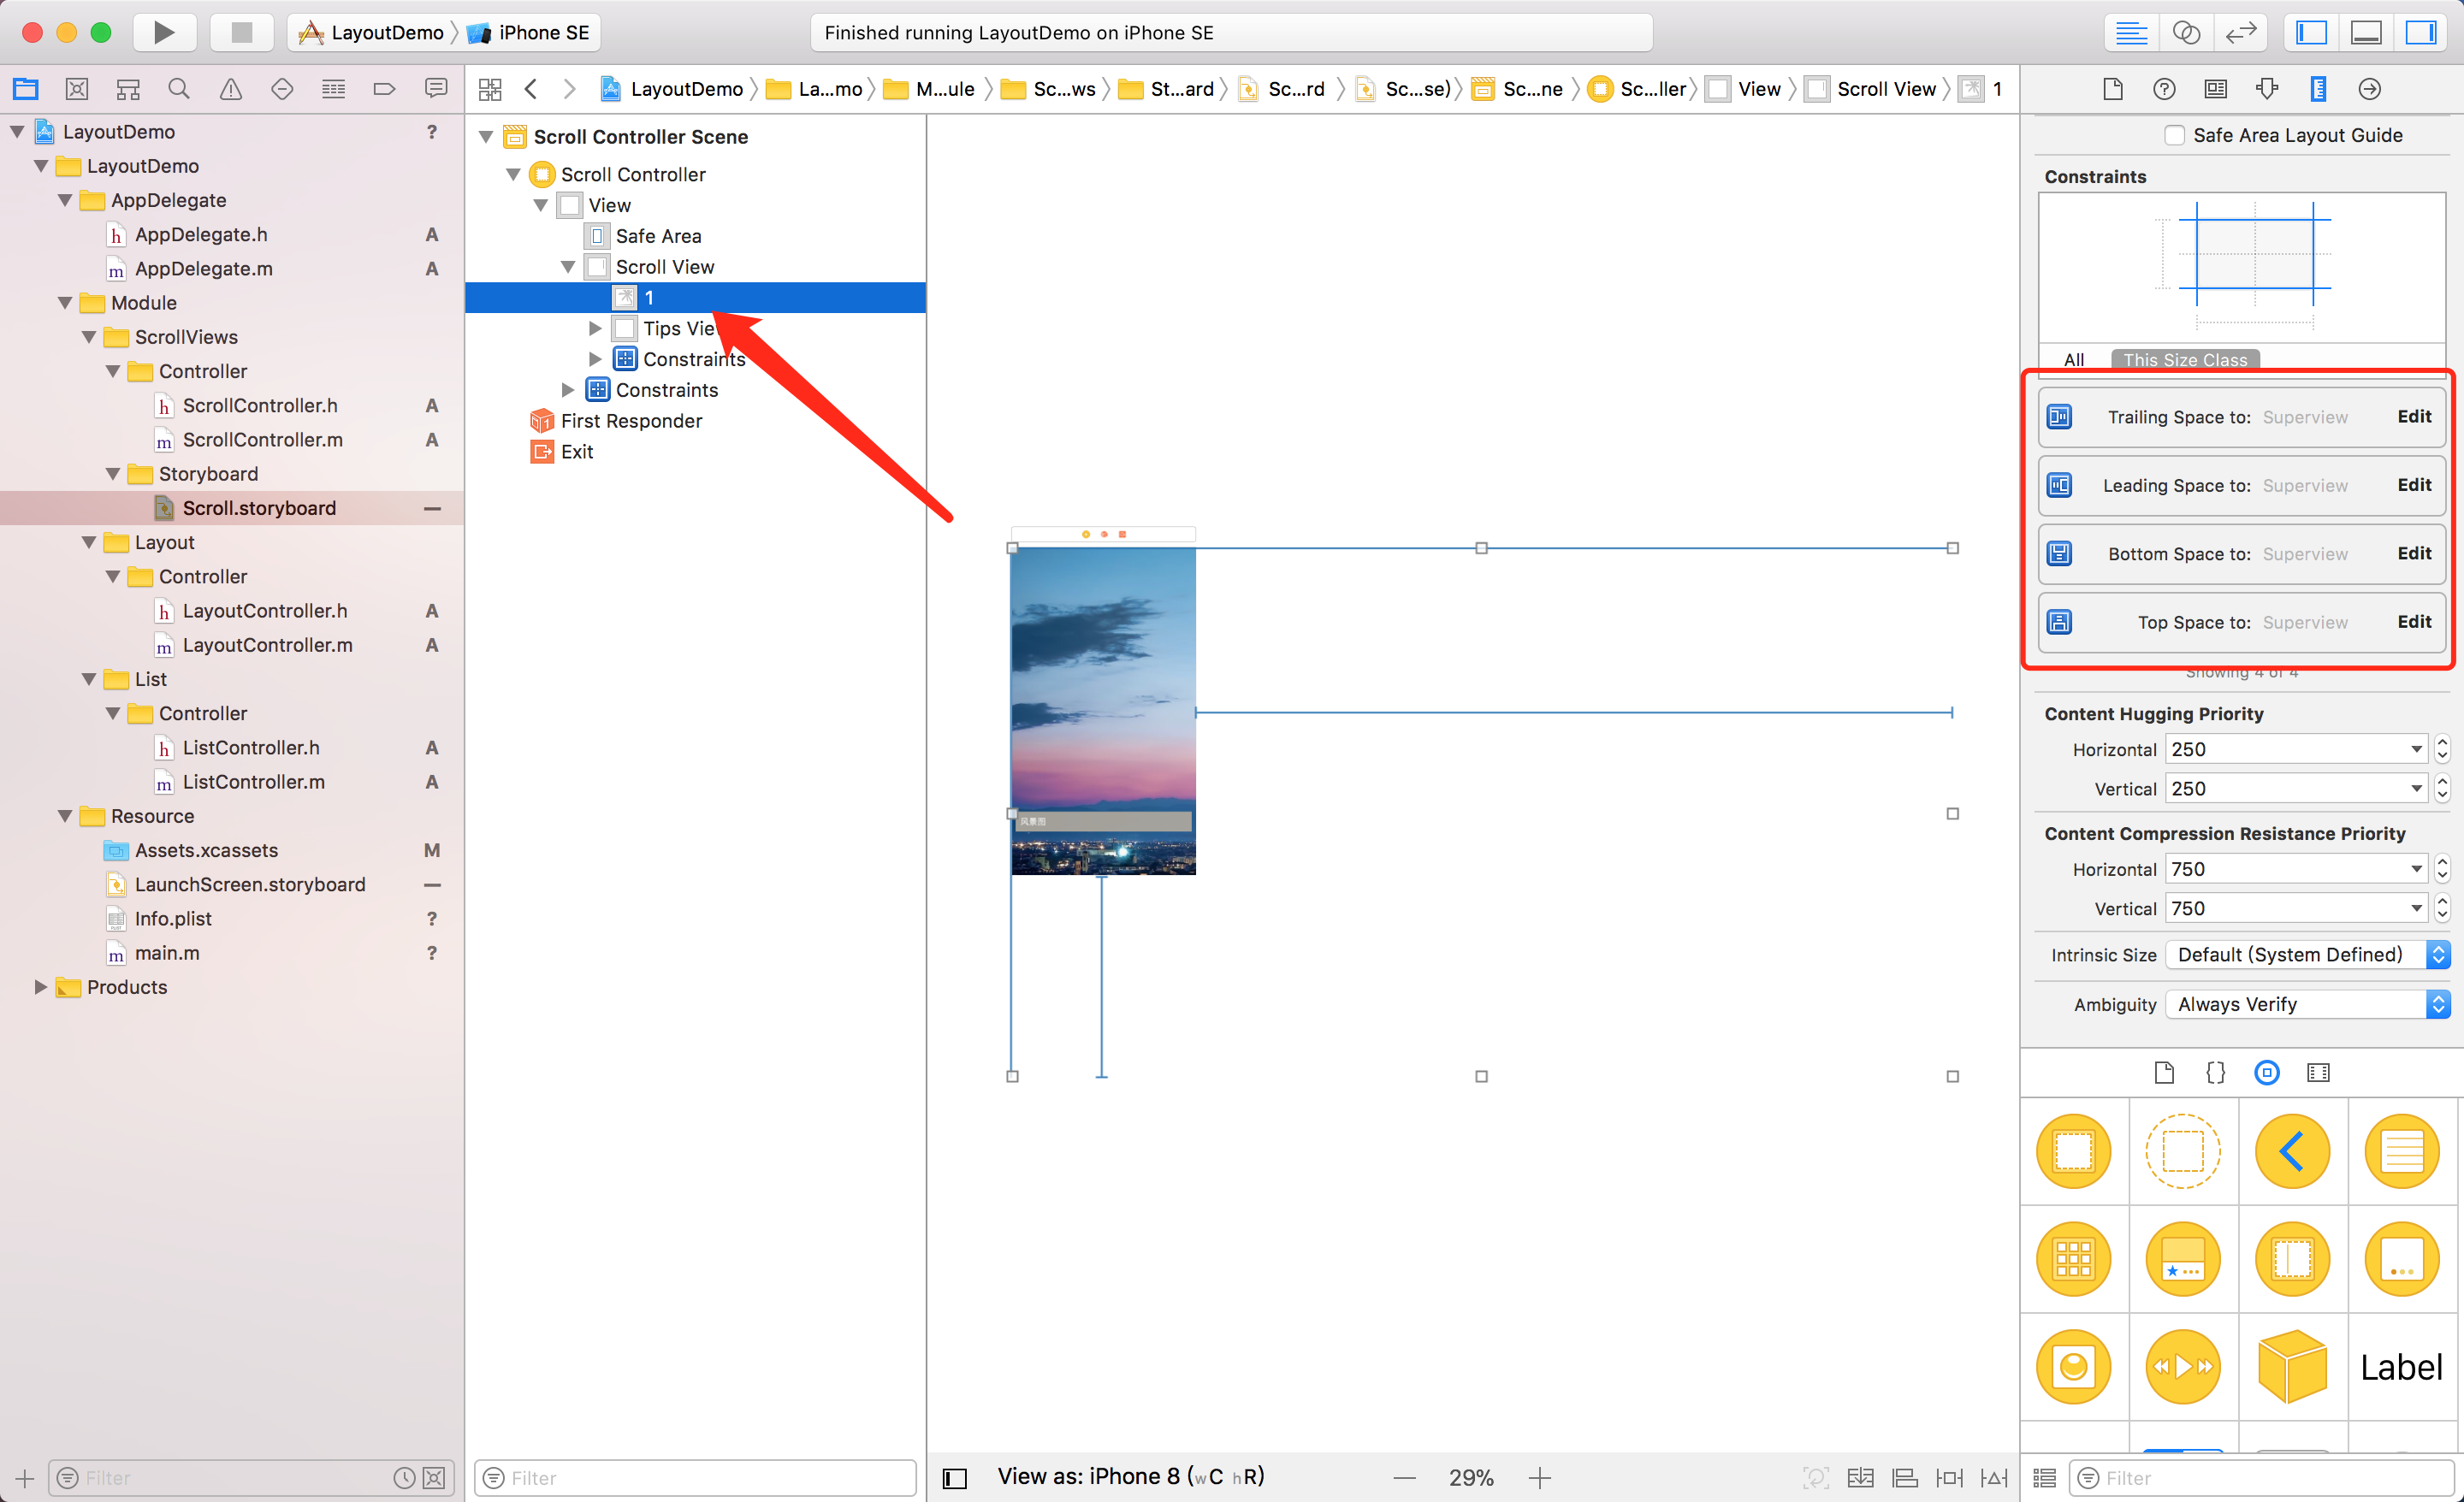Select This Size Class tab
This screenshot has width=2464, height=1502.
click(x=2184, y=360)
